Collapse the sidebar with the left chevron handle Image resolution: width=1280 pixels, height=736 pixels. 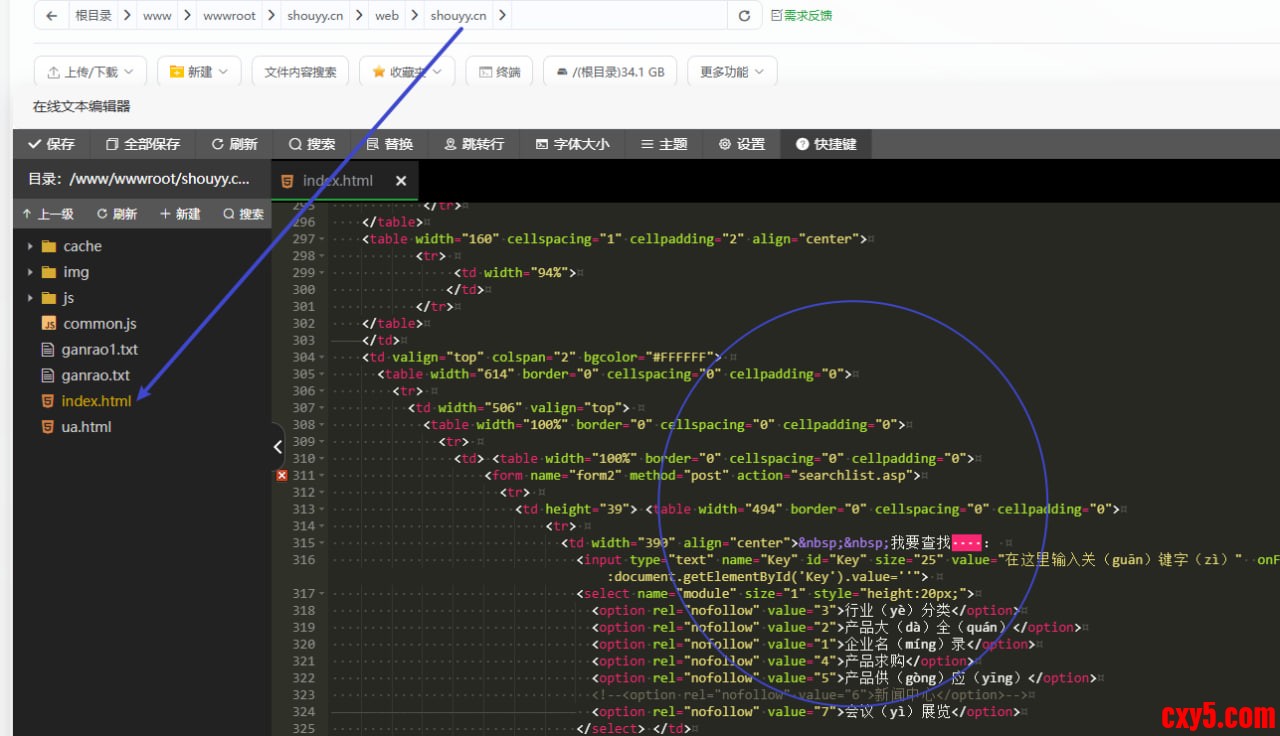pos(278,447)
